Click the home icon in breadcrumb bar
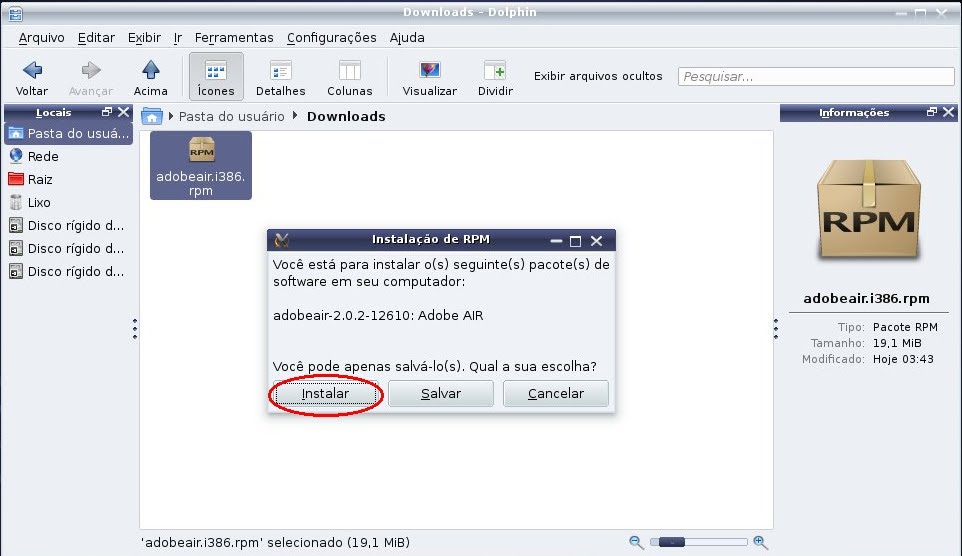Screen dimensions: 962x556 tap(152, 116)
